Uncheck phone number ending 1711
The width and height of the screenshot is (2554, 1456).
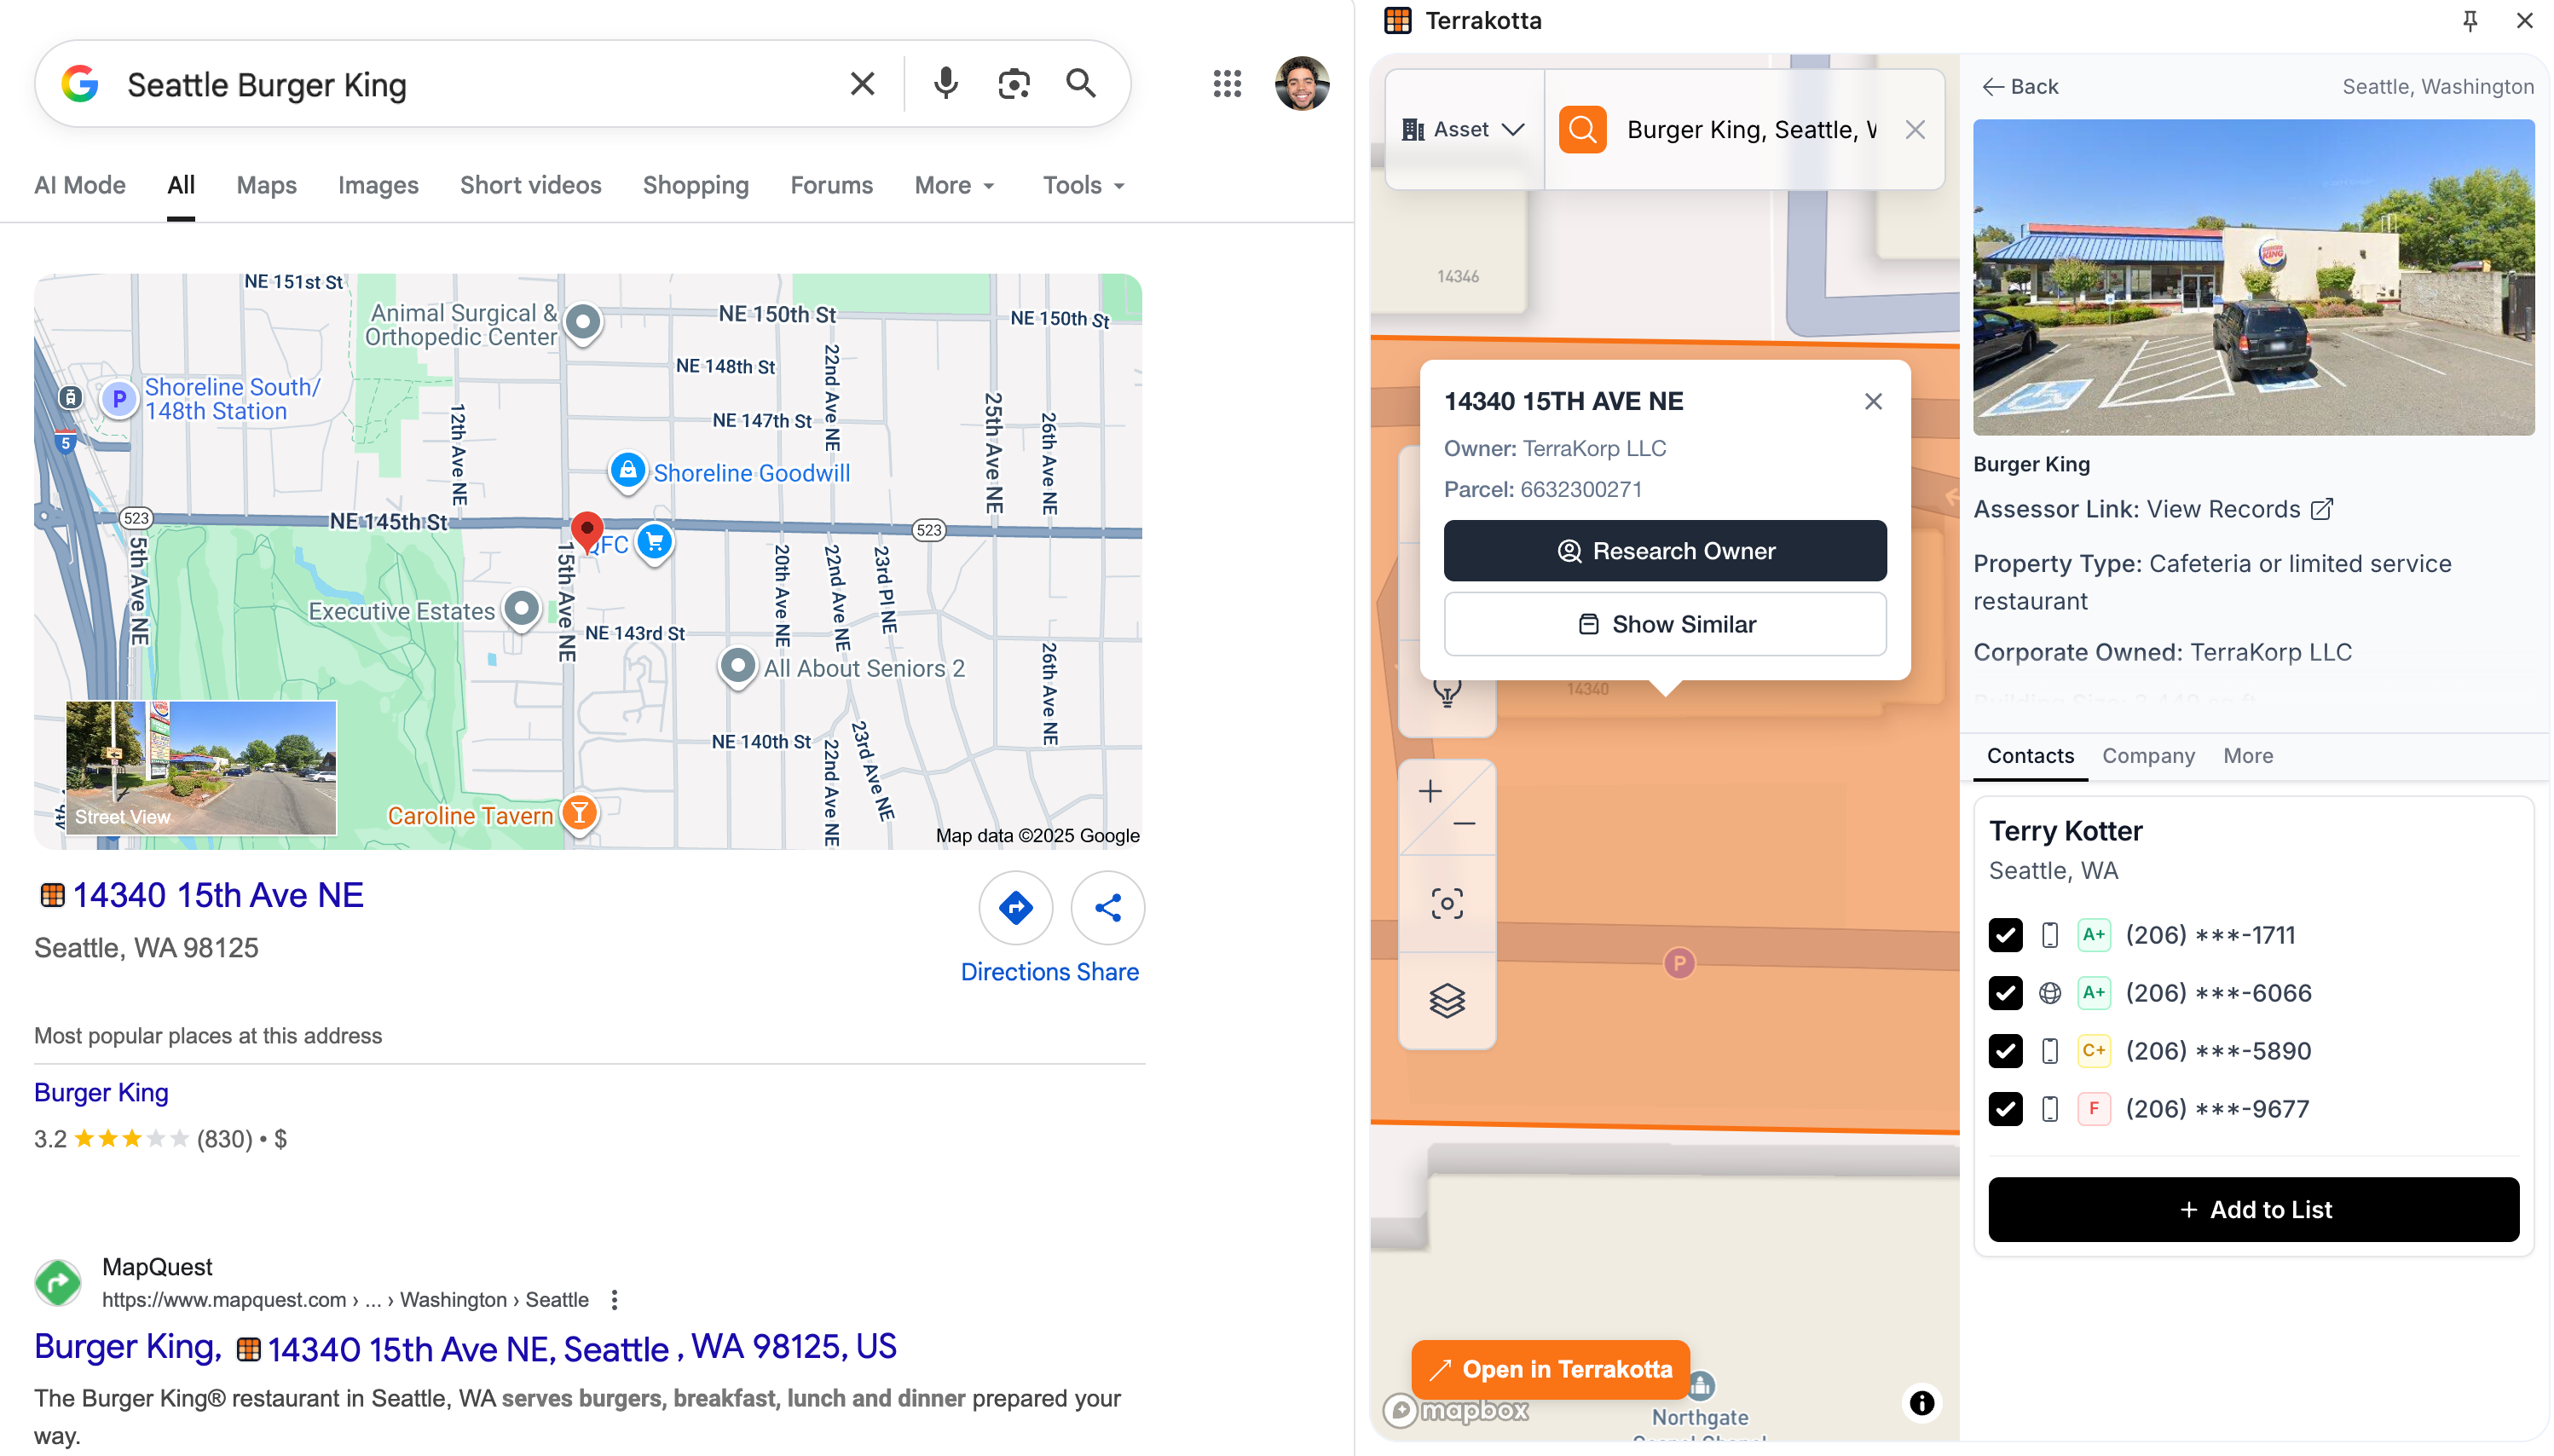(2005, 935)
